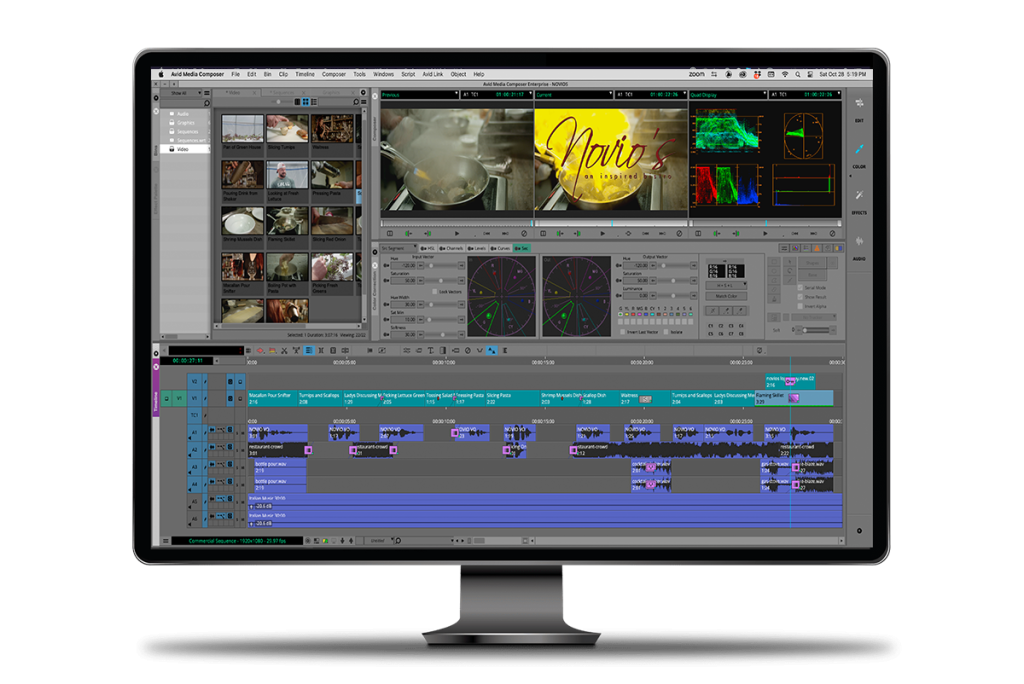Click the bin container sidebar search icon
Viewport: 1024px width, 684px height.
coord(206,103)
